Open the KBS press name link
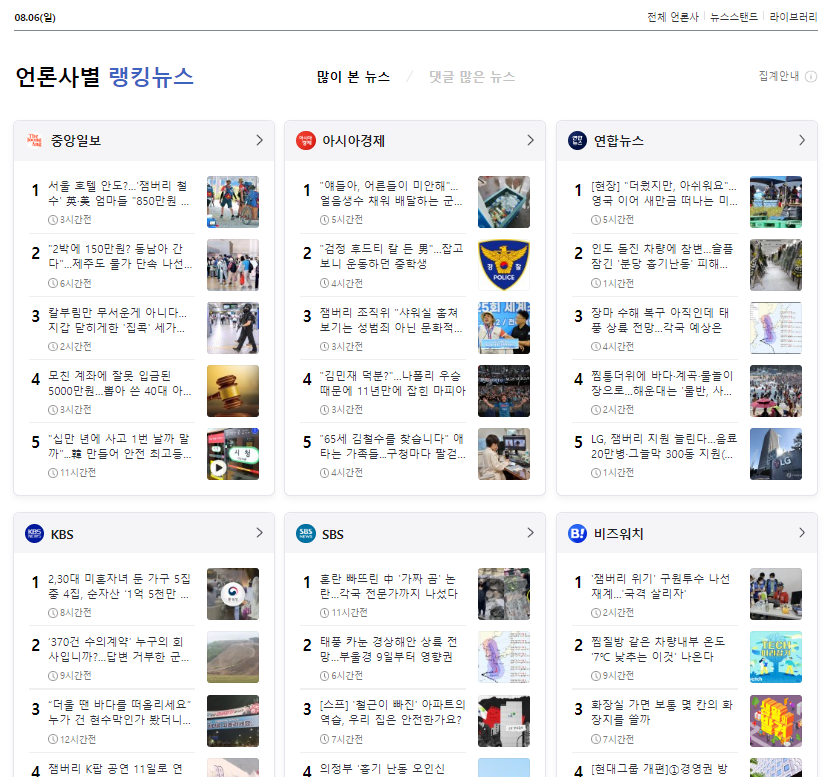The width and height of the screenshot is (831, 777). 62,534
